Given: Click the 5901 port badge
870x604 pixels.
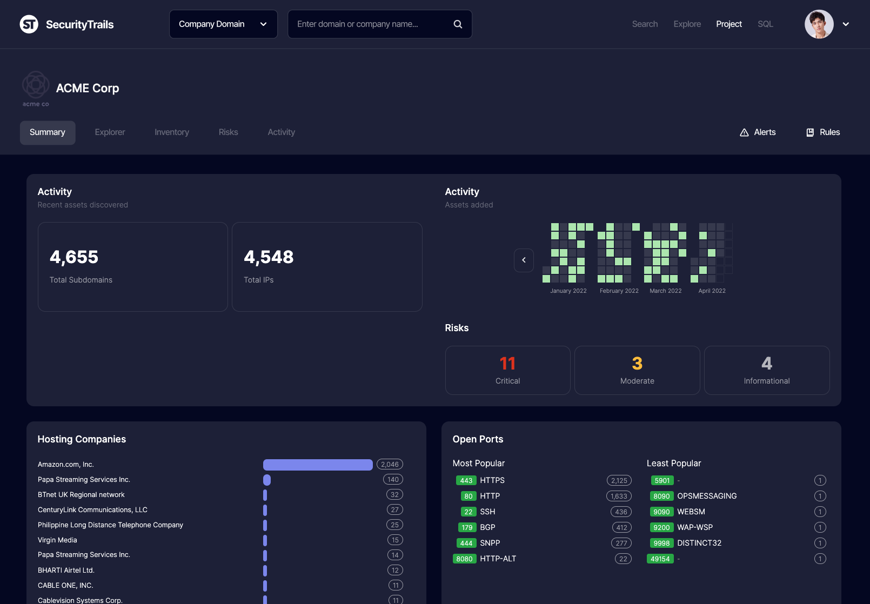Looking at the screenshot, I should [x=661, y=480].
